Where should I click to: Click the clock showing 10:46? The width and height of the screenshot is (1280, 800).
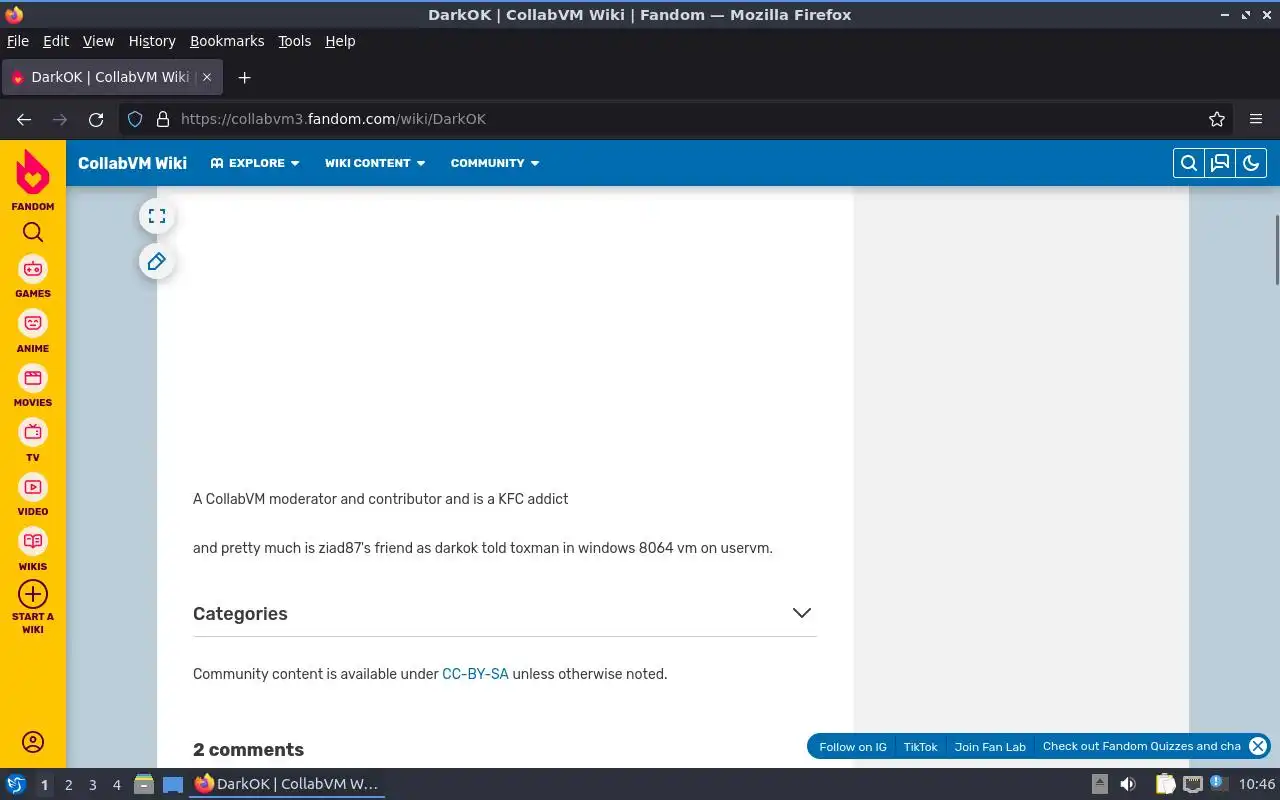pos(1257,784)
